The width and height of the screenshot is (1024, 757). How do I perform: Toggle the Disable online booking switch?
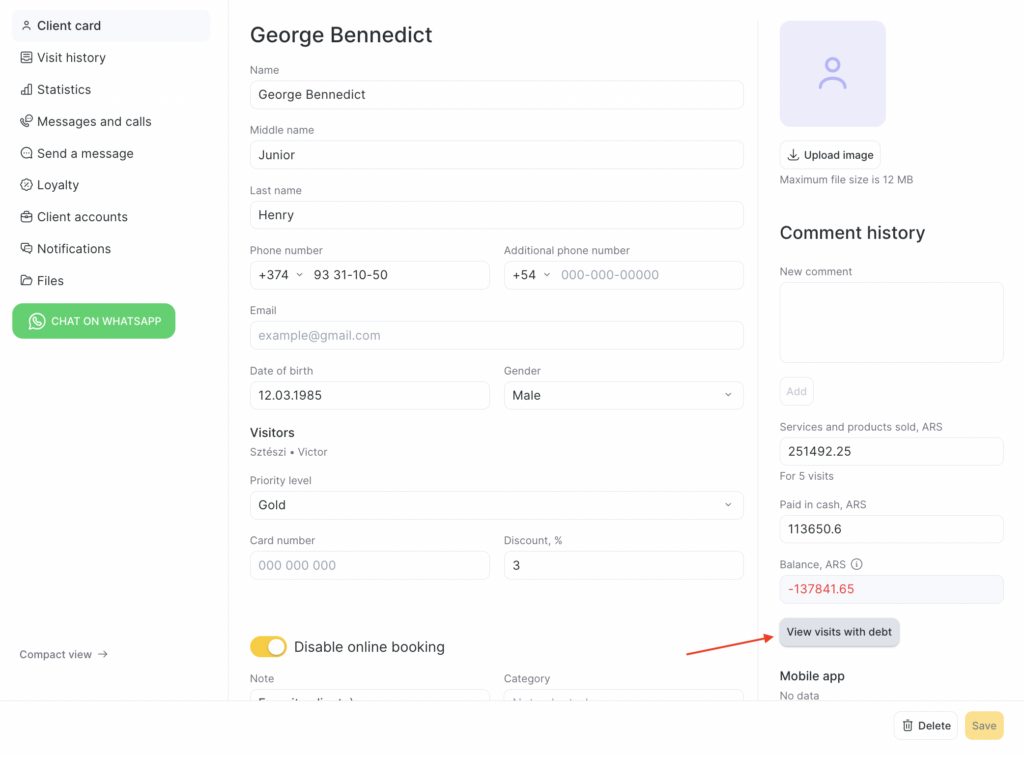(268, 647)
